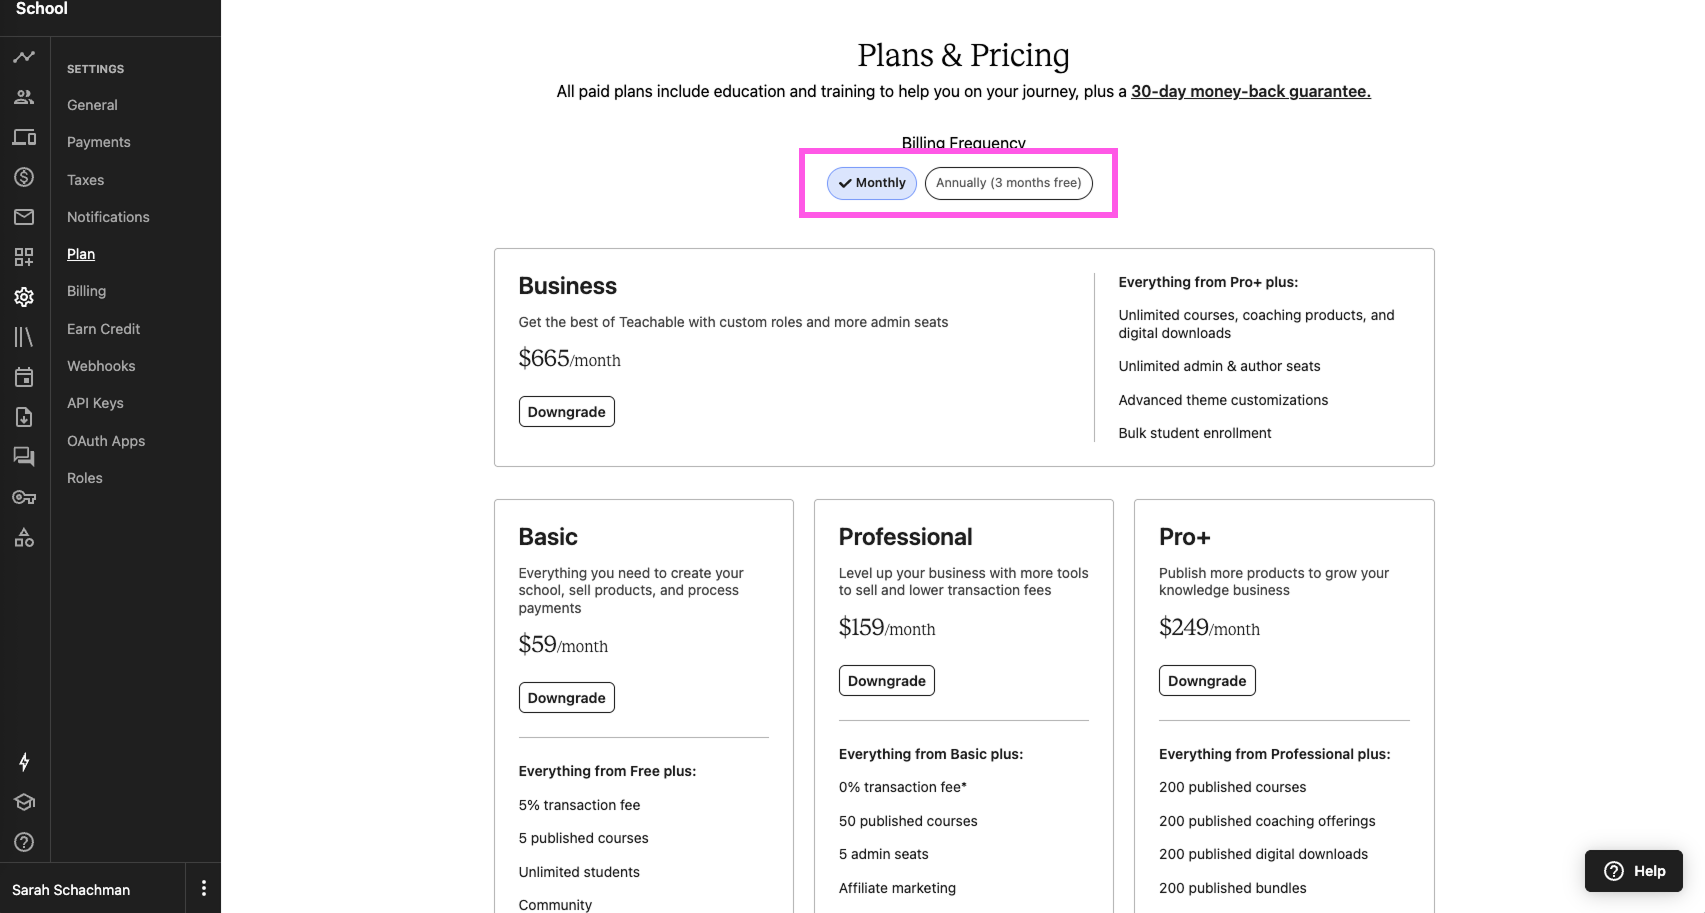Open the three-dot menu beside Sarah Schachman
The width and height of the screenshot is (1705, 913).
coord(204,888)
